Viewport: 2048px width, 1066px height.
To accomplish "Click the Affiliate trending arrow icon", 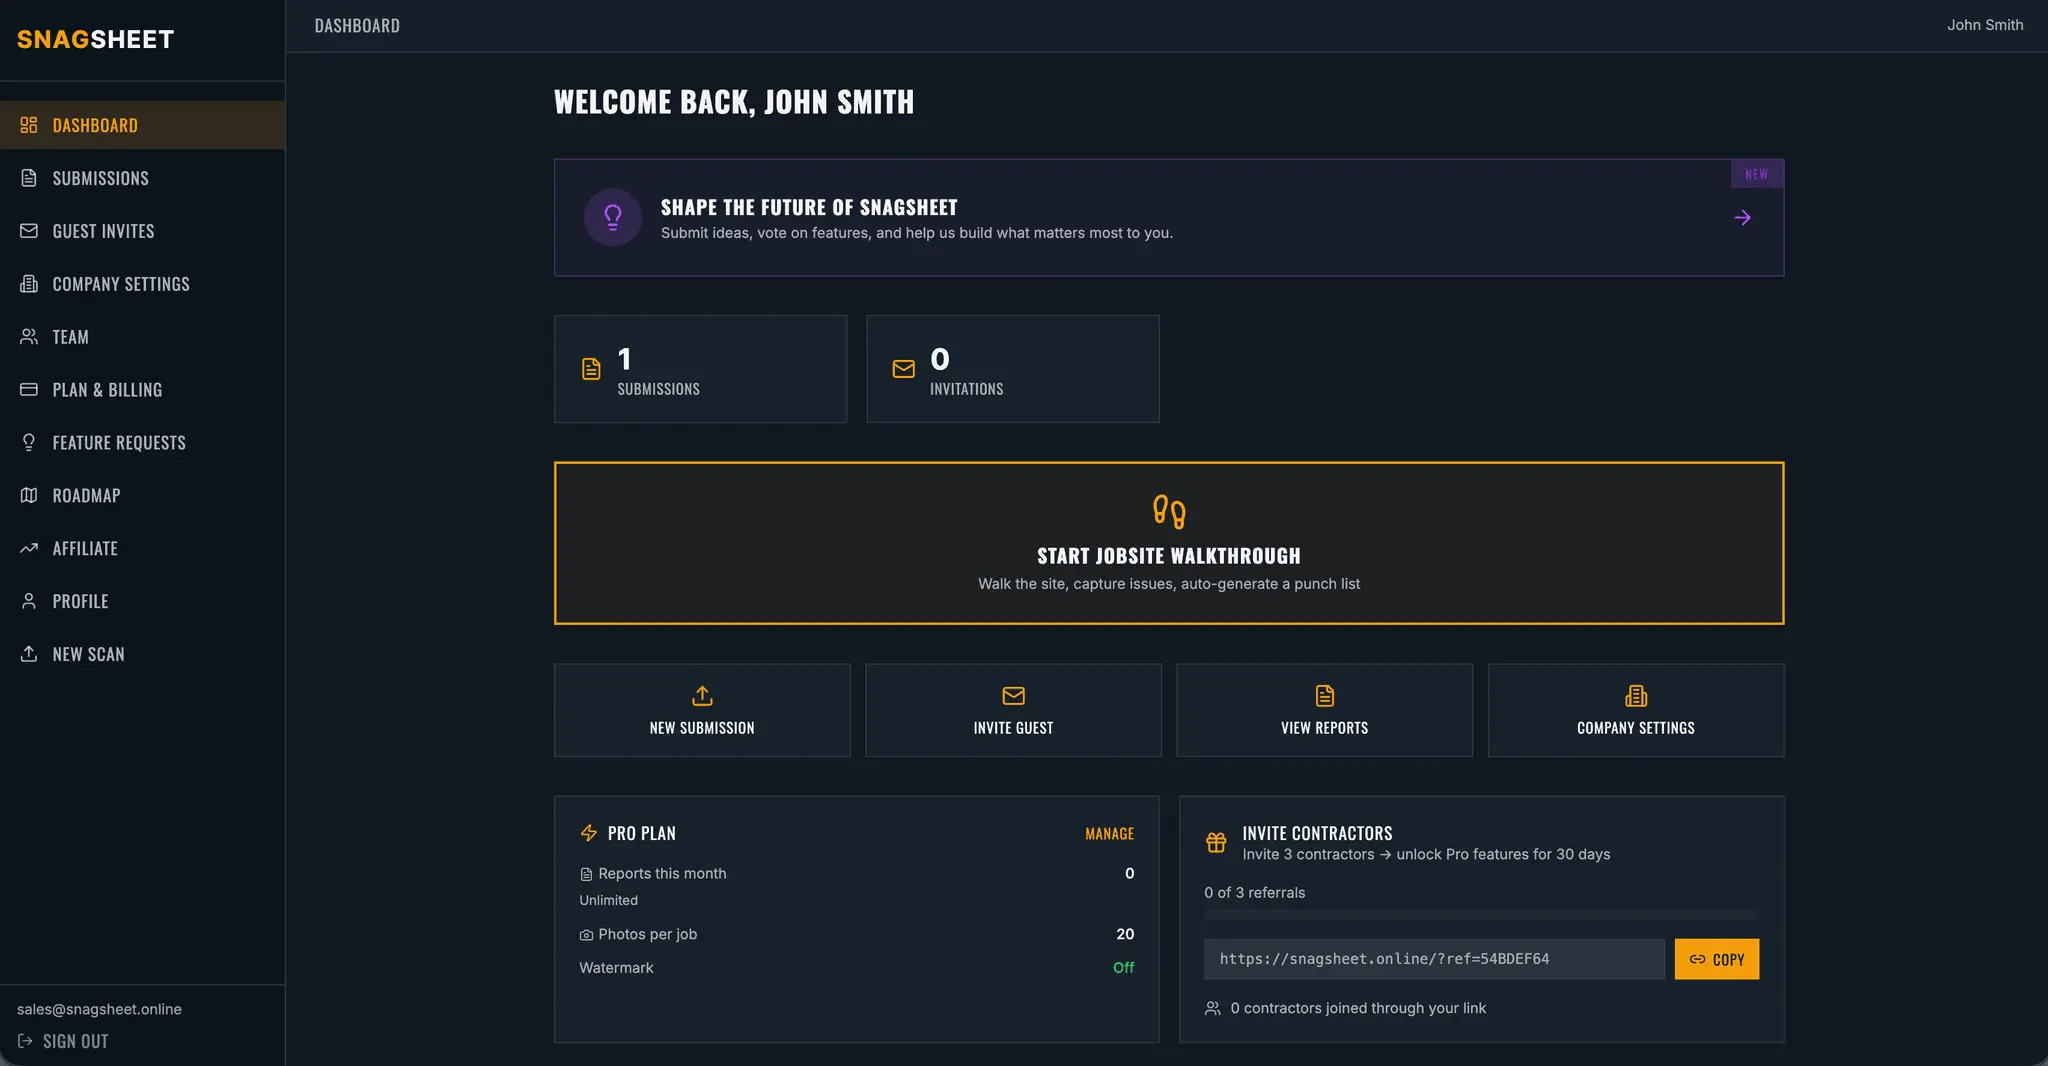I will pos(29,548).
